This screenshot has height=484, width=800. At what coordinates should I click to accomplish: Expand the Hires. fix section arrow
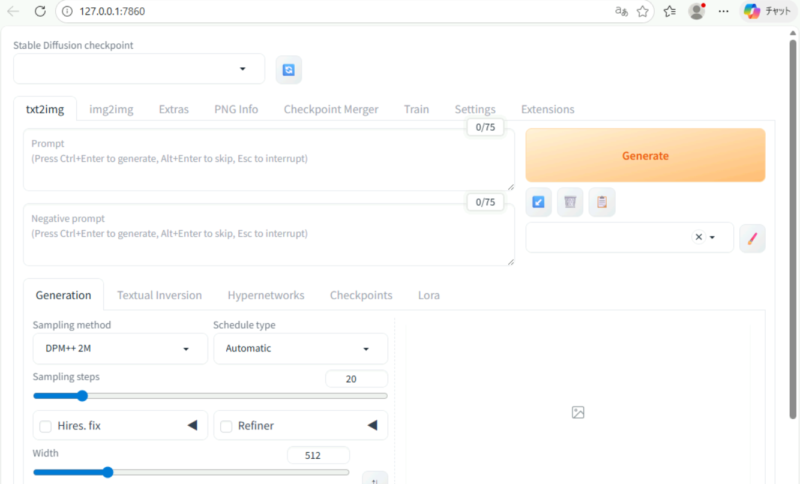click(x=192, y=426)
